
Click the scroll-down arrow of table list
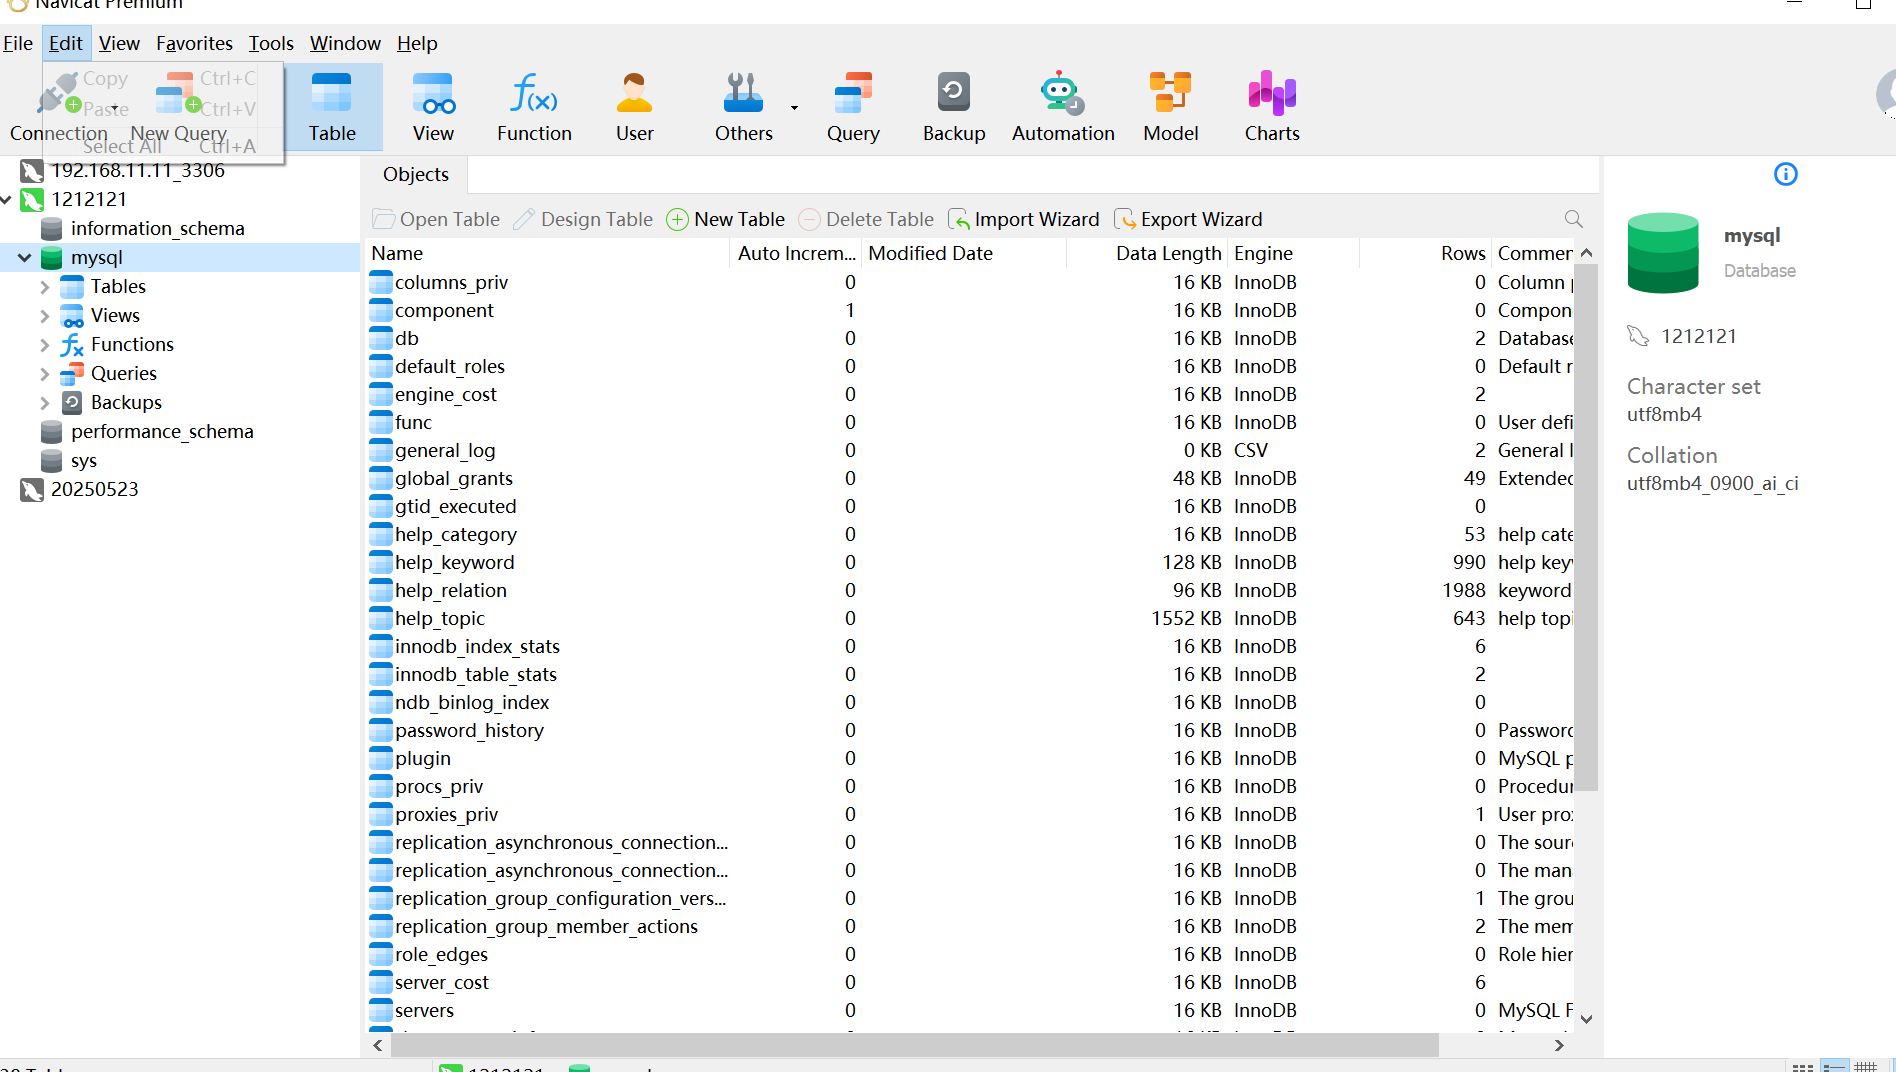(x=1586, y=1019)
